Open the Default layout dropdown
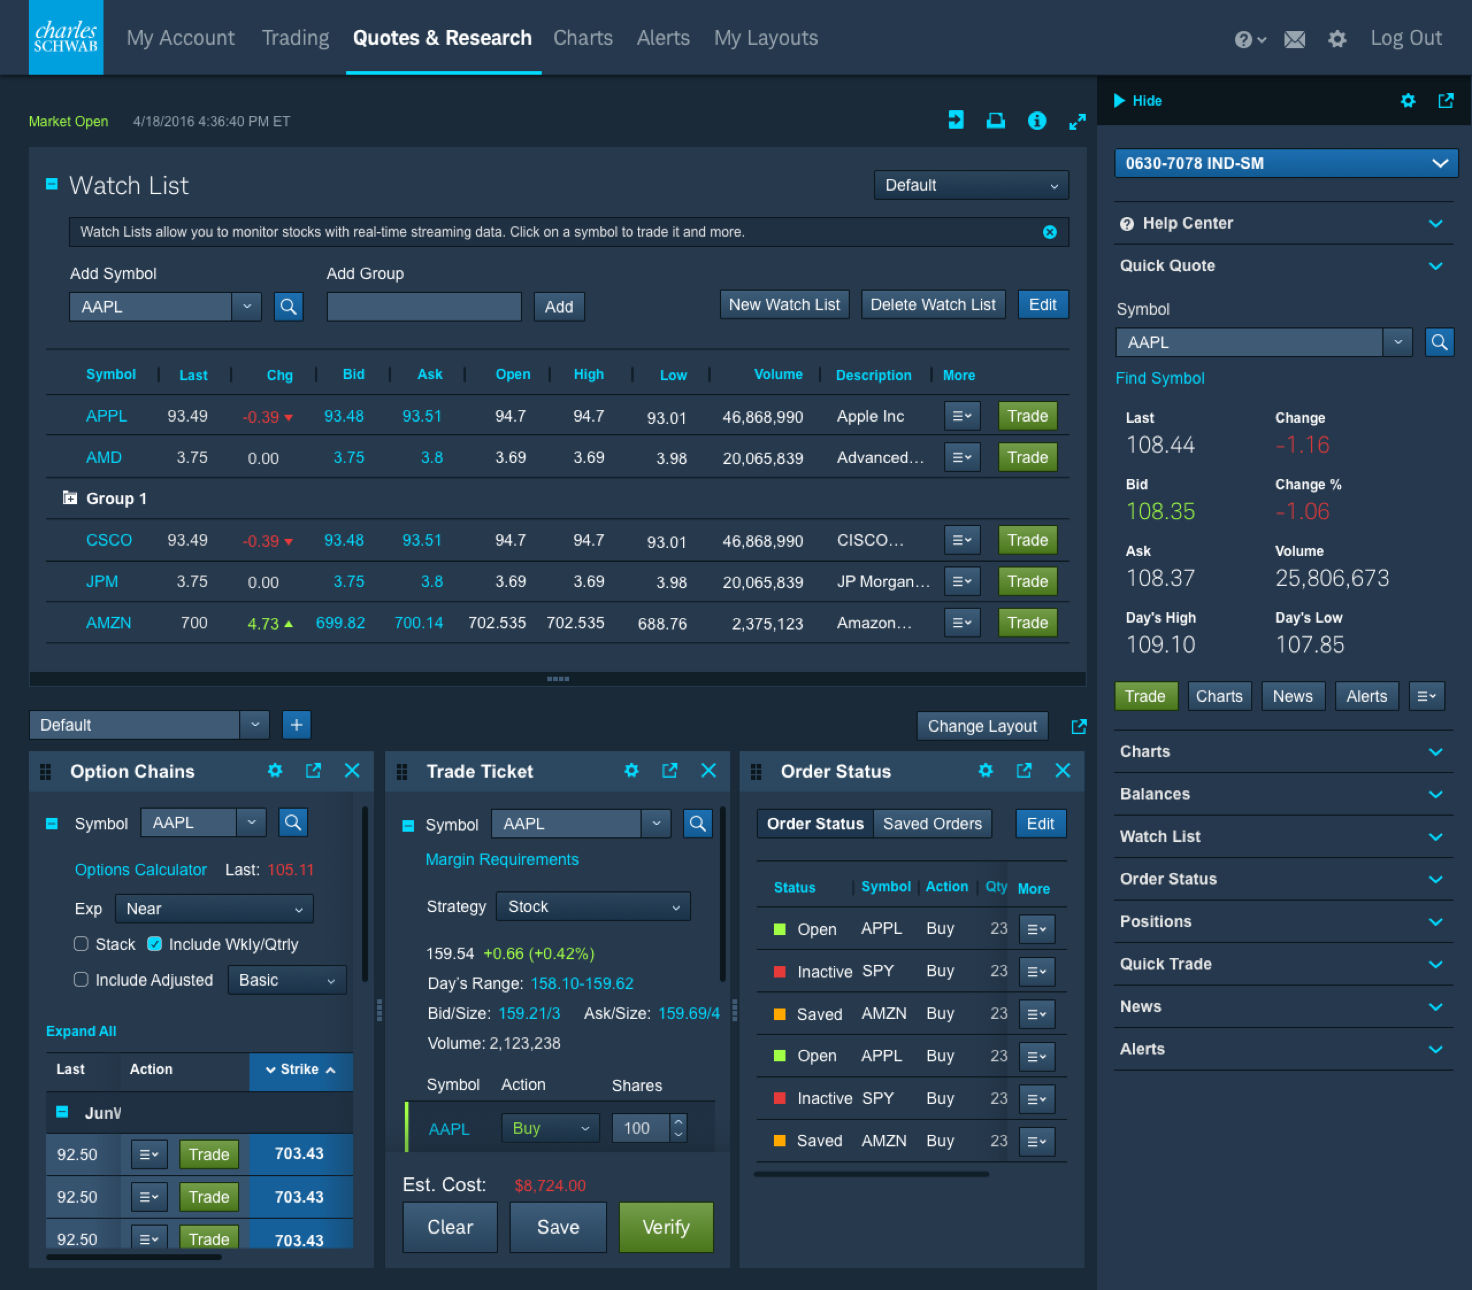The width and height of the screenshot is (1472, 1290). (149, 725)
